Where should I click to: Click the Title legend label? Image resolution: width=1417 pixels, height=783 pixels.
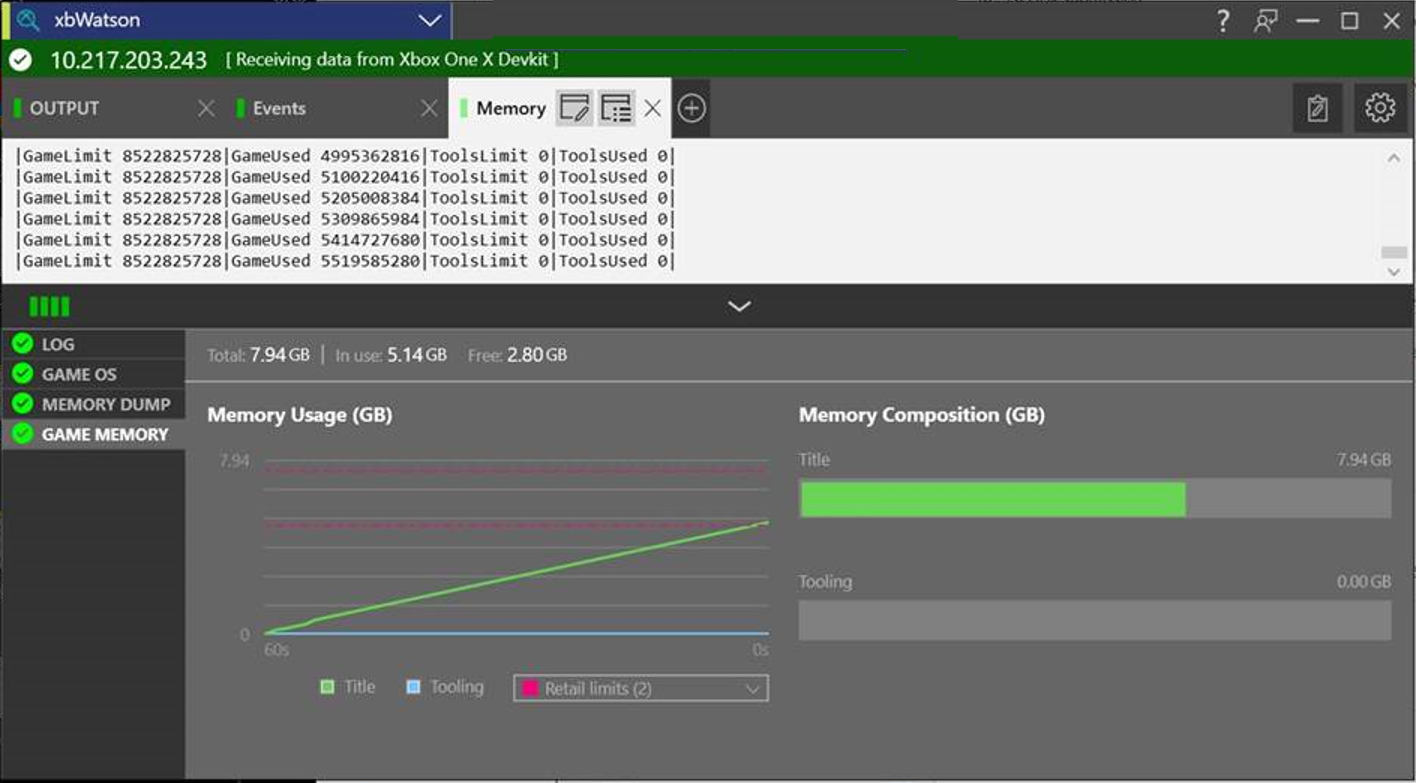click(x=360, y=687)
